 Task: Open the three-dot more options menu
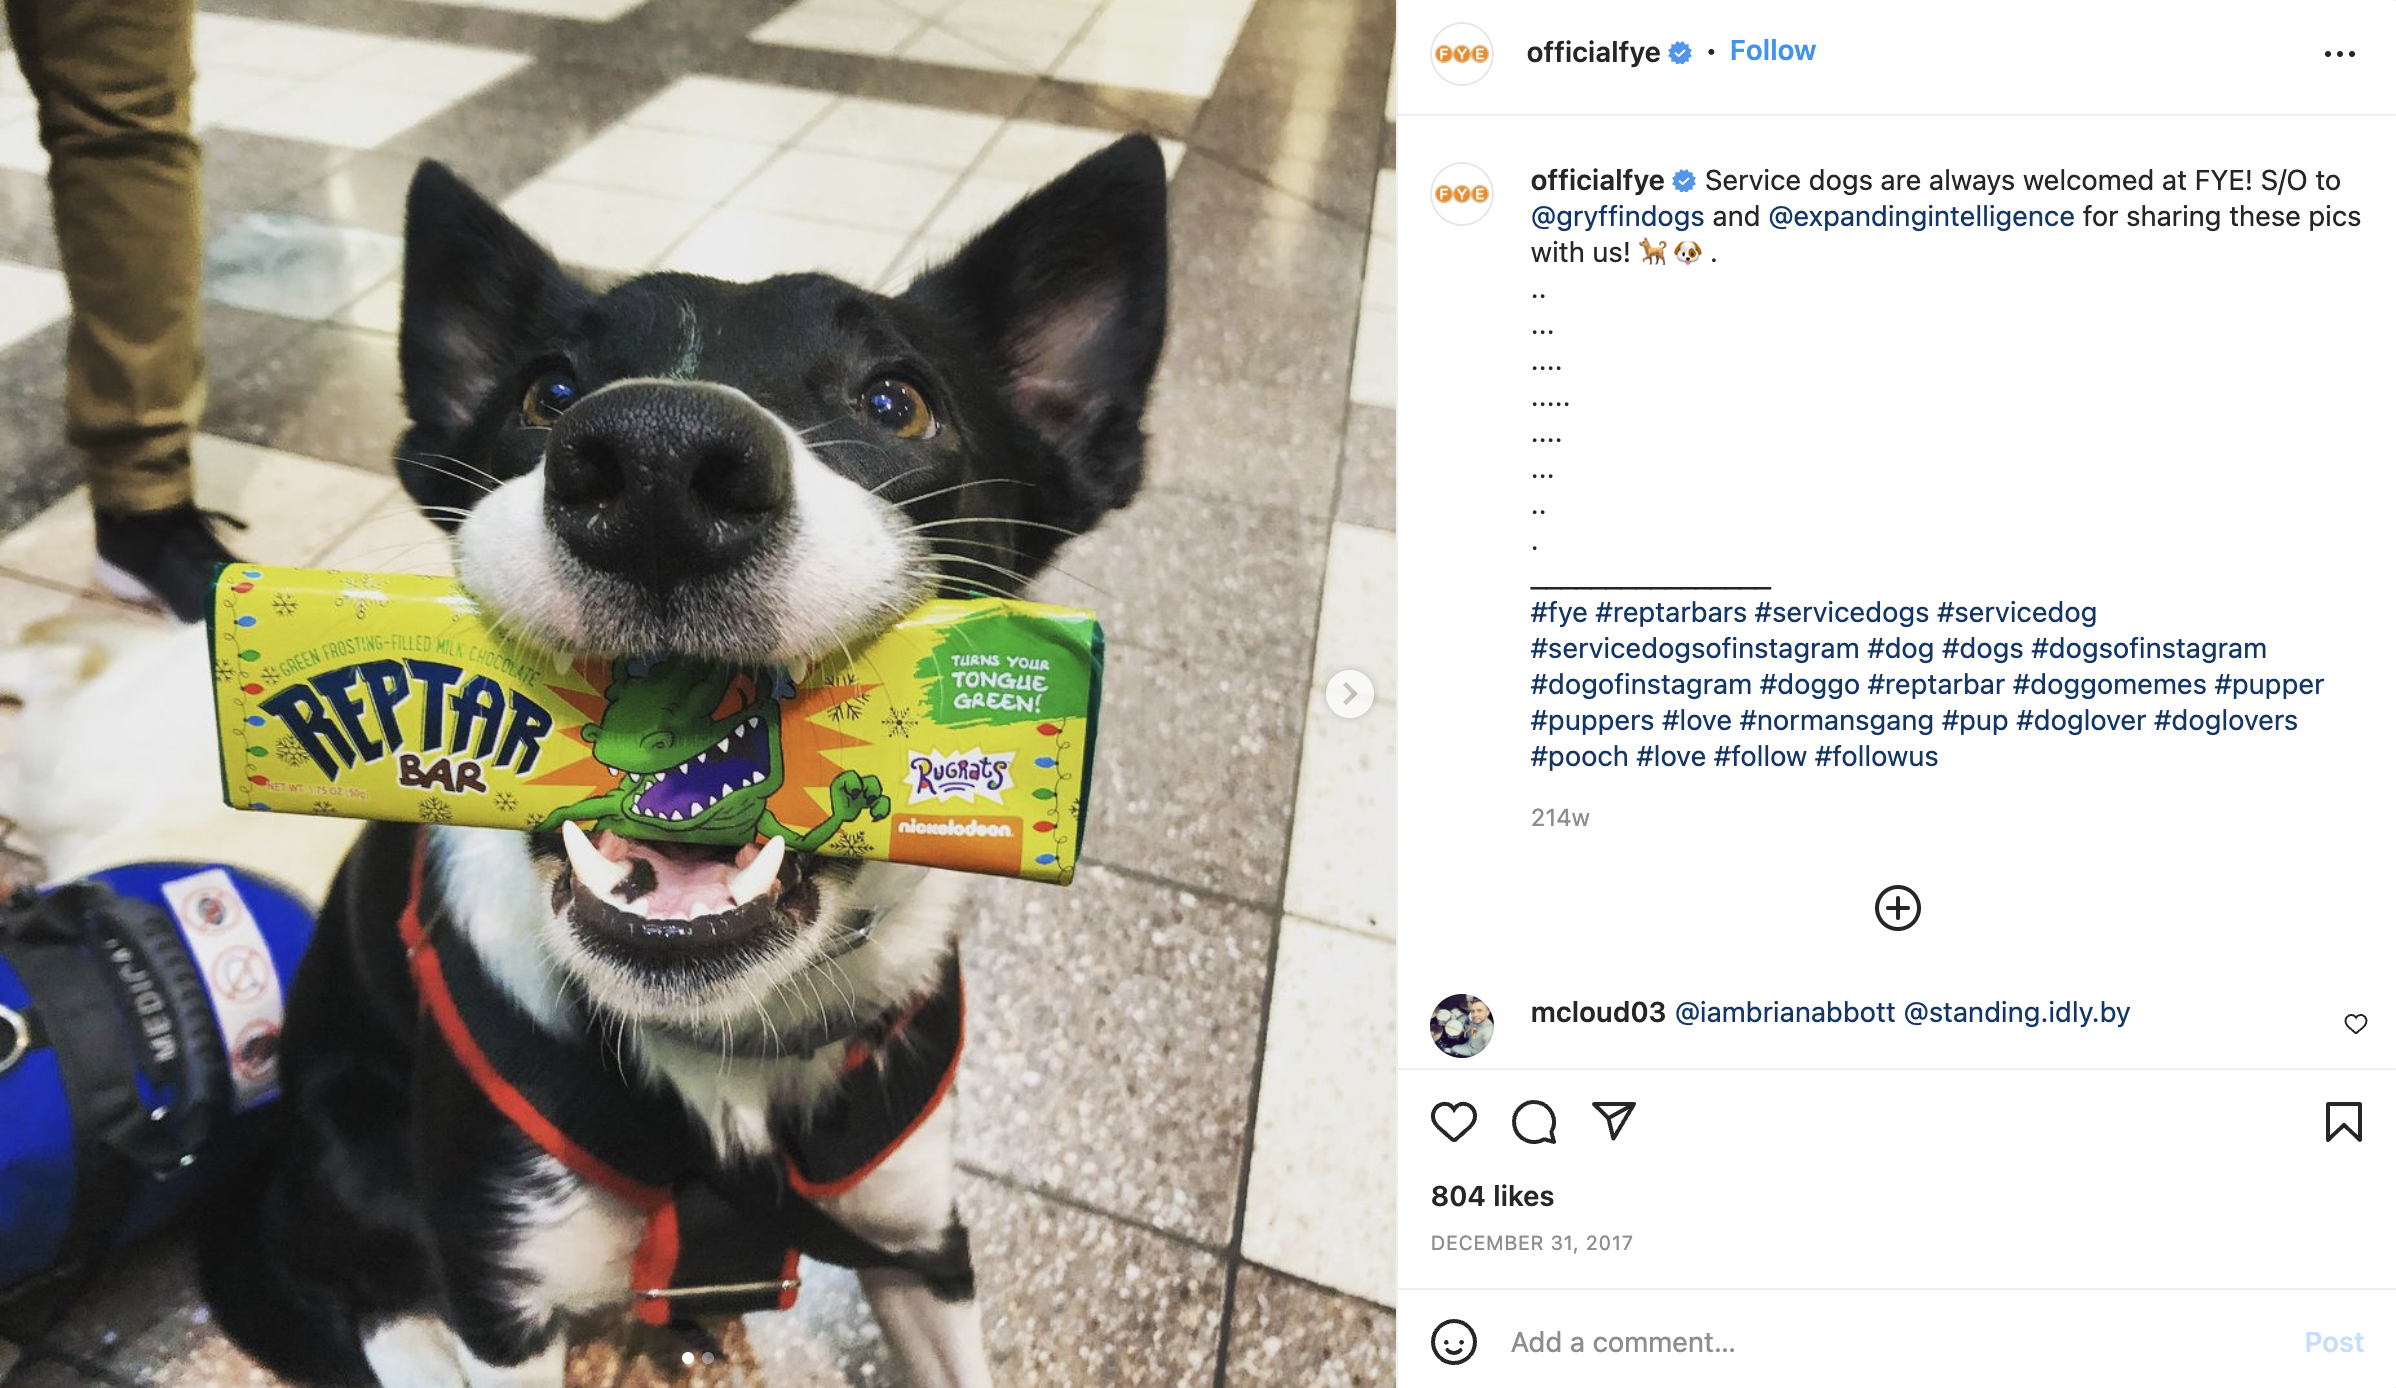pos(2339,54)
